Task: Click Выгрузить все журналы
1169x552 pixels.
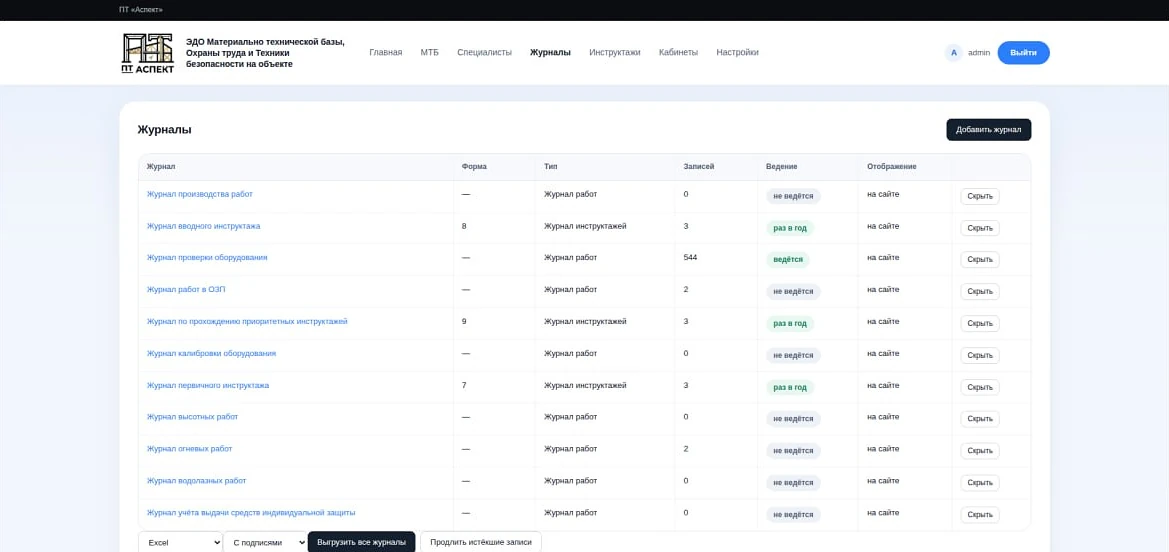Action: point(362,542)
